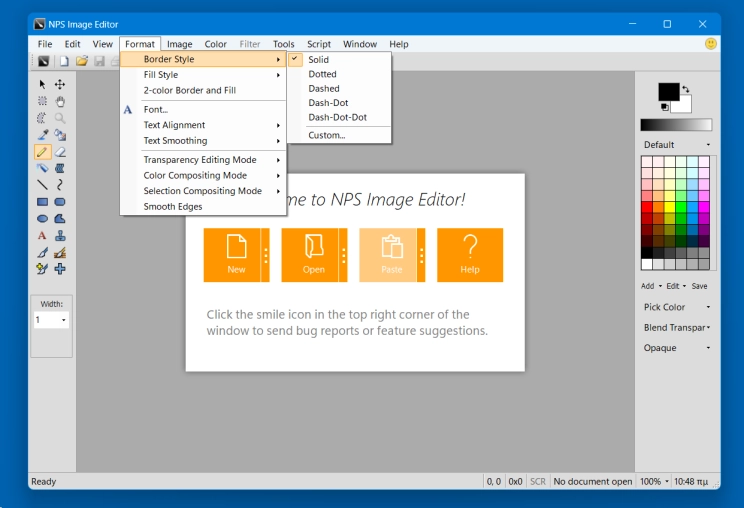
Task: Select the Eyedropper color picker tool
Action: [42, 135]
